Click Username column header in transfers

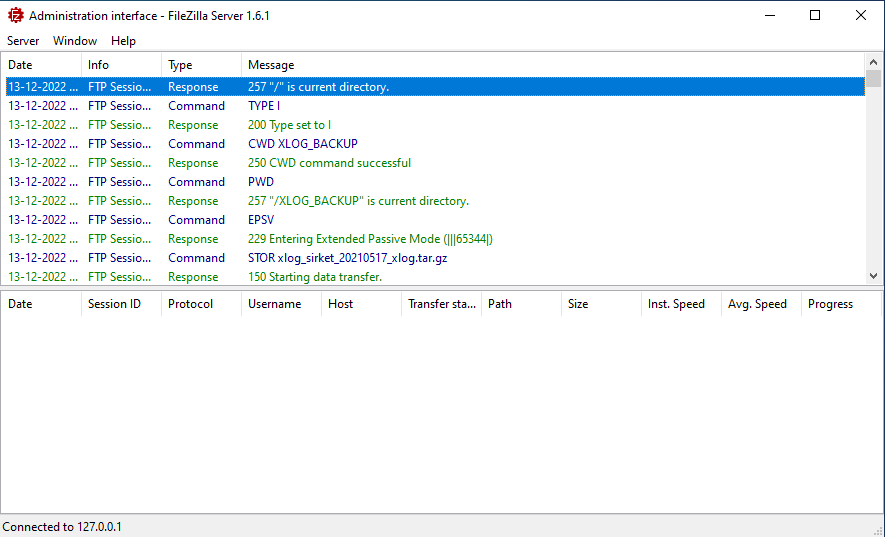click(282, 304)
